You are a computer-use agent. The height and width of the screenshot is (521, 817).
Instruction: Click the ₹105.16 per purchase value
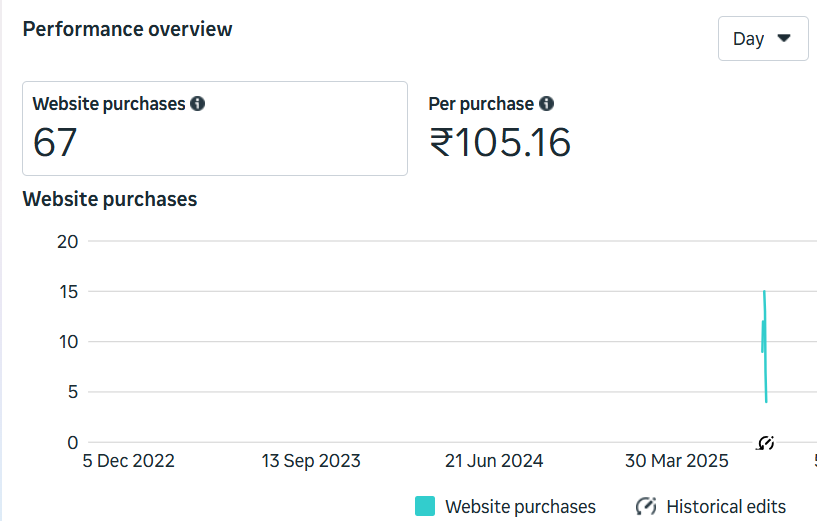(500, 143)
